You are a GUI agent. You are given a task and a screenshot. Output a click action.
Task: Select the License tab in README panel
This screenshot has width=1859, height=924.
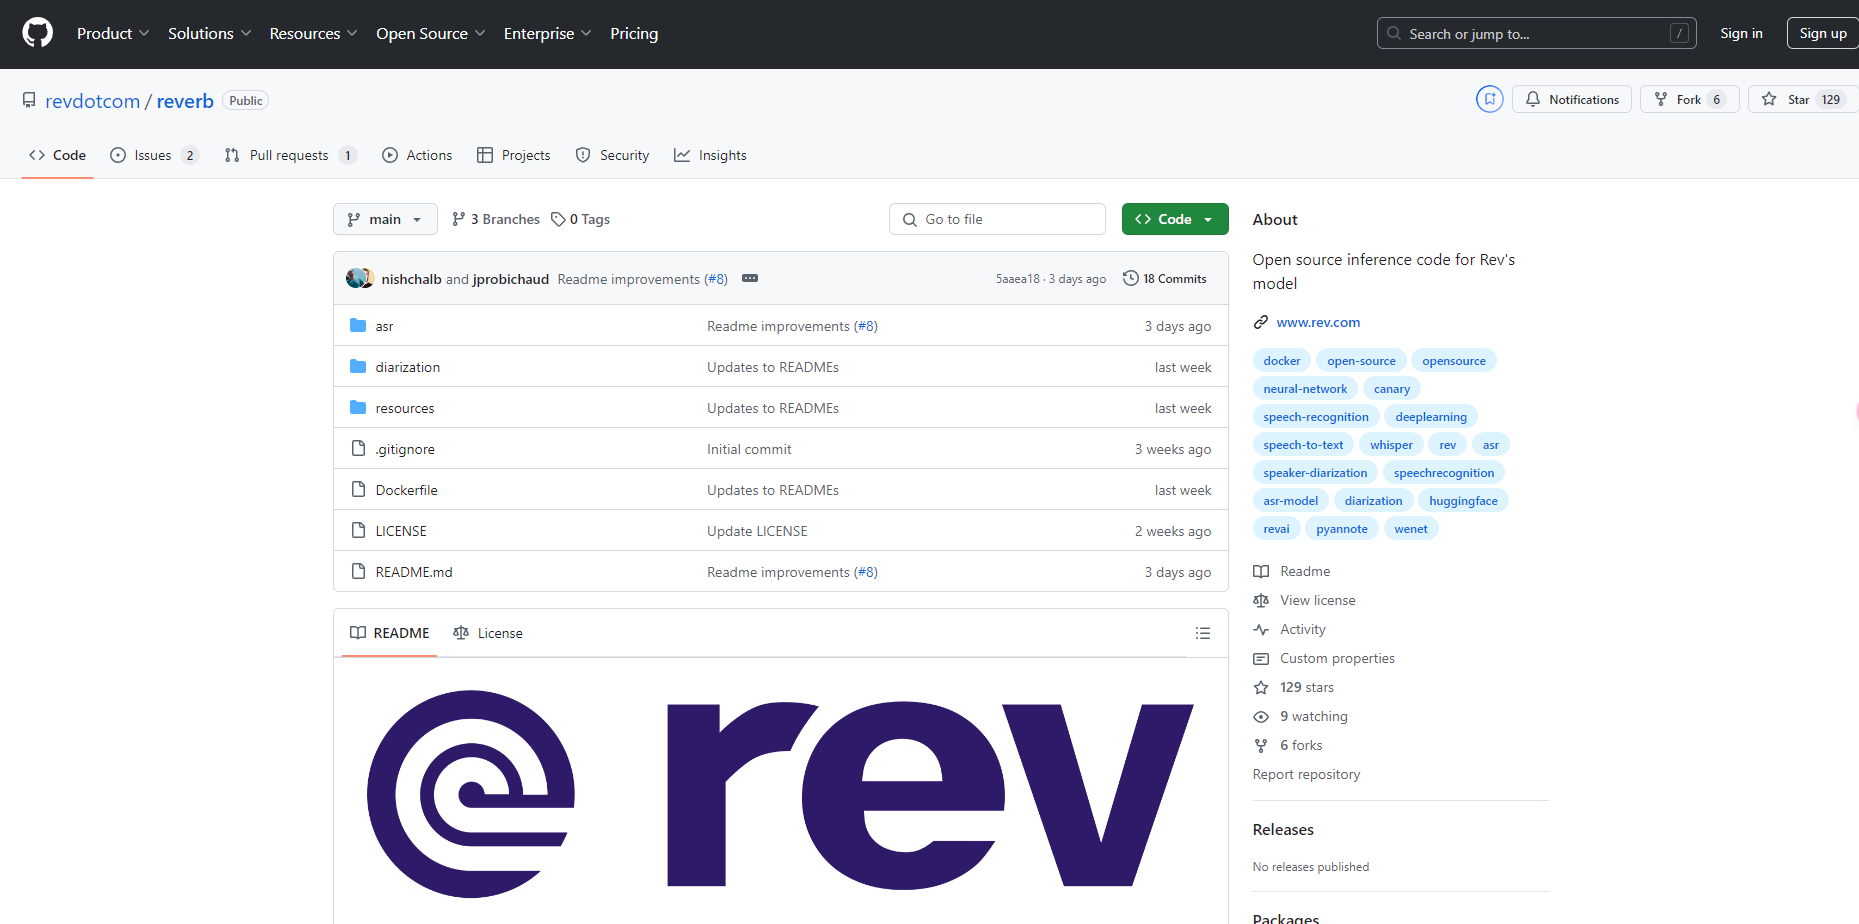pyautogui.click(x=488, y=633)
